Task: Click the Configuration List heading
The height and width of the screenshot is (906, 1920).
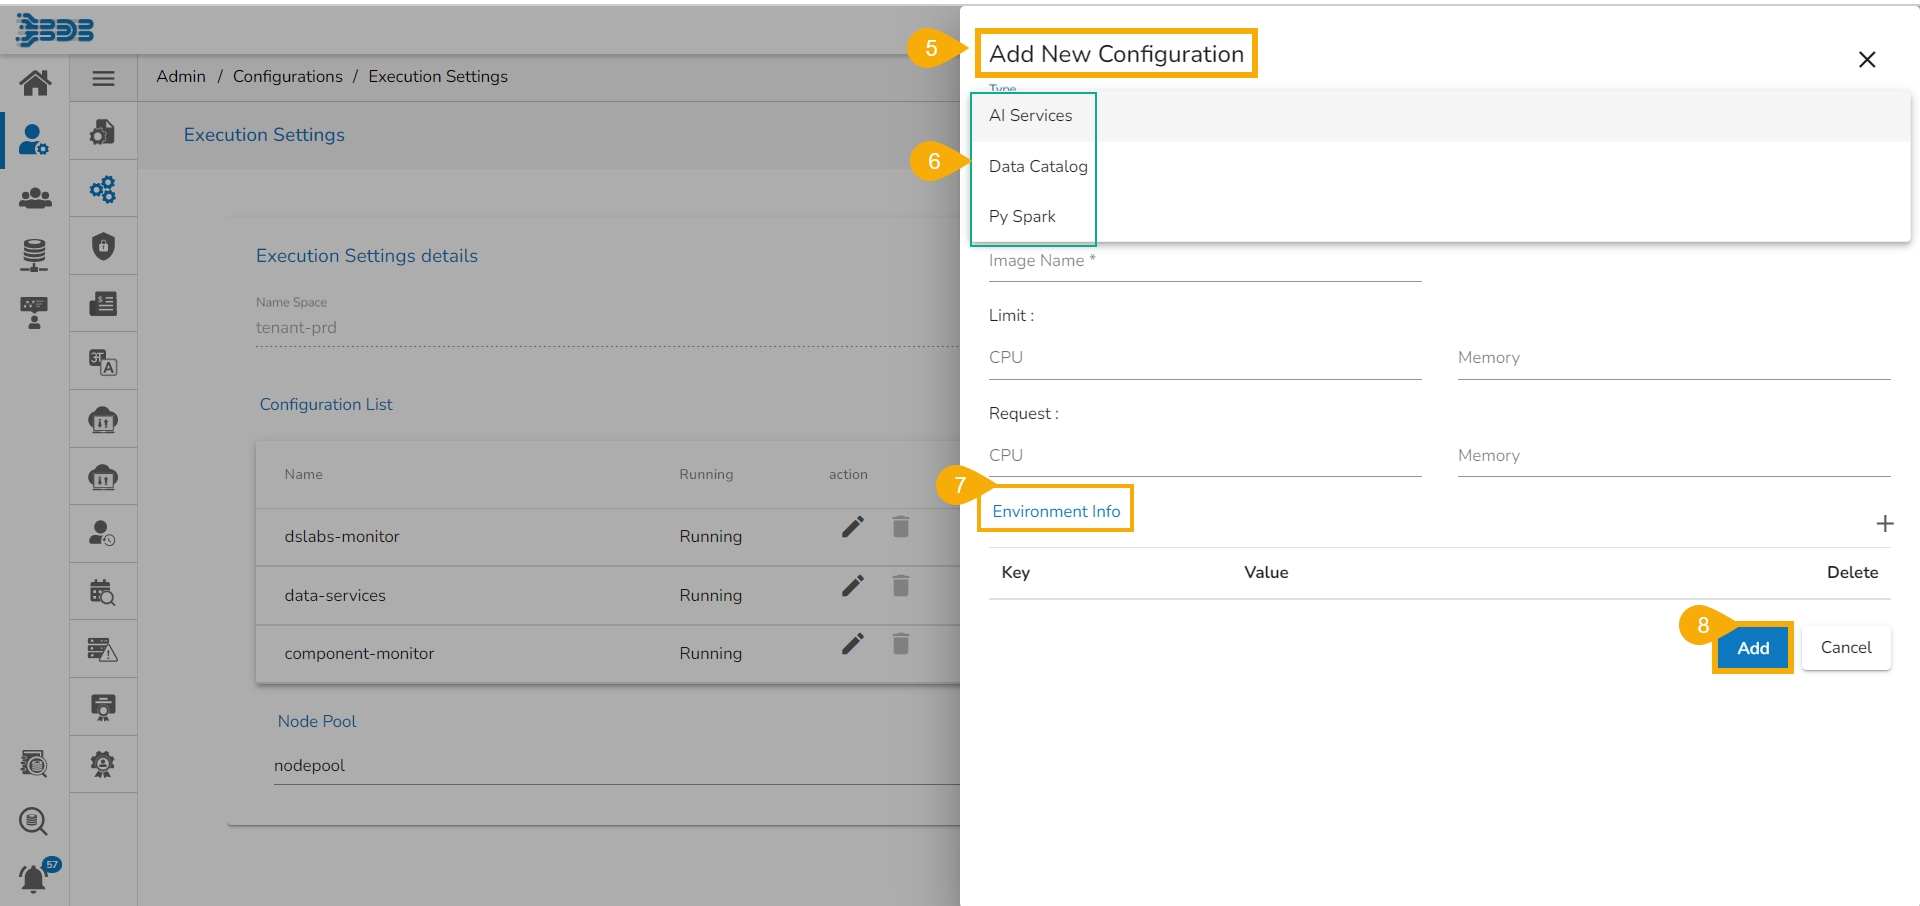Action: pos(326,405)
